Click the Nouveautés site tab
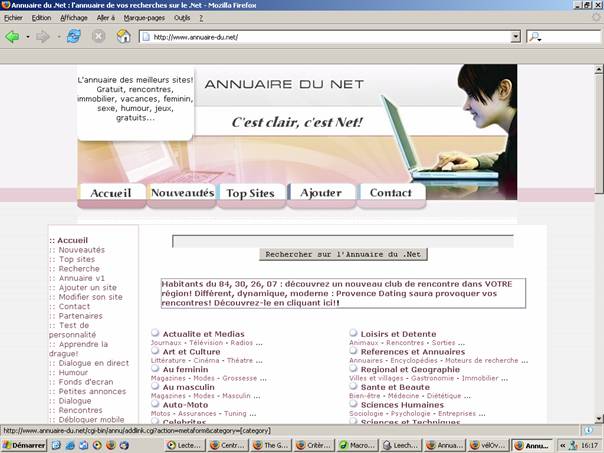 click(182, 195)
